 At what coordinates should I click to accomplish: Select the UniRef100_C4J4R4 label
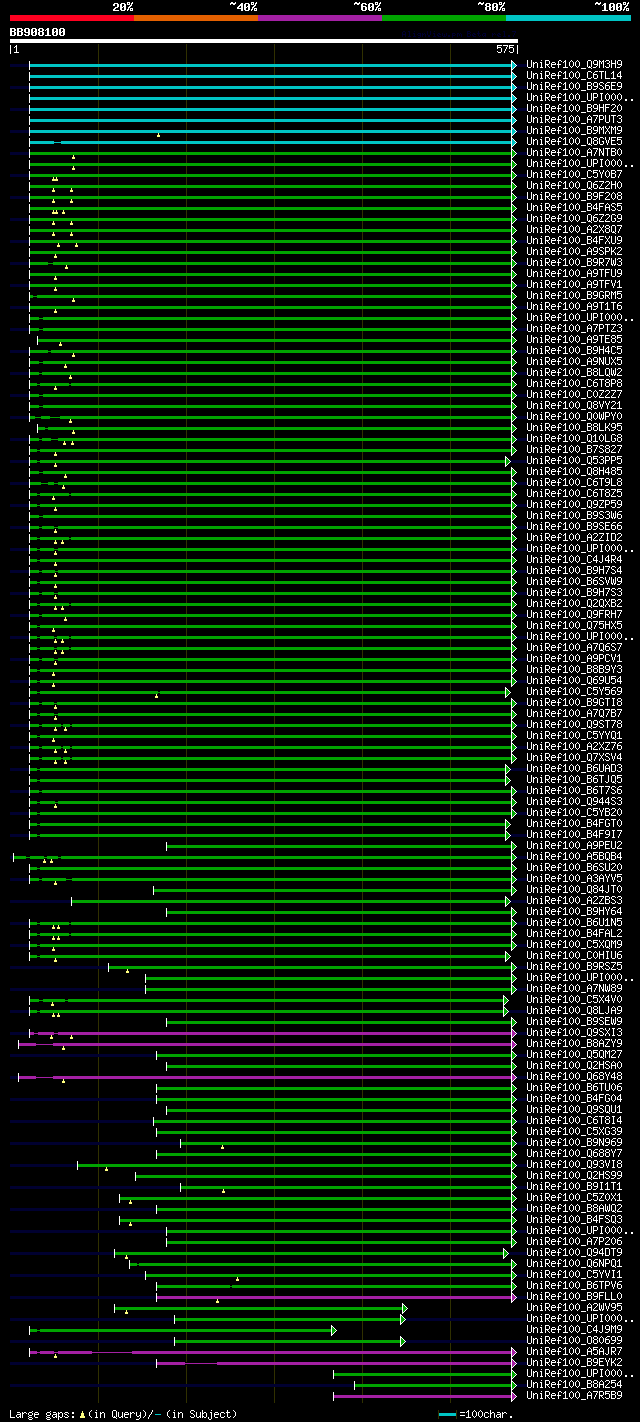click(575, 560)
